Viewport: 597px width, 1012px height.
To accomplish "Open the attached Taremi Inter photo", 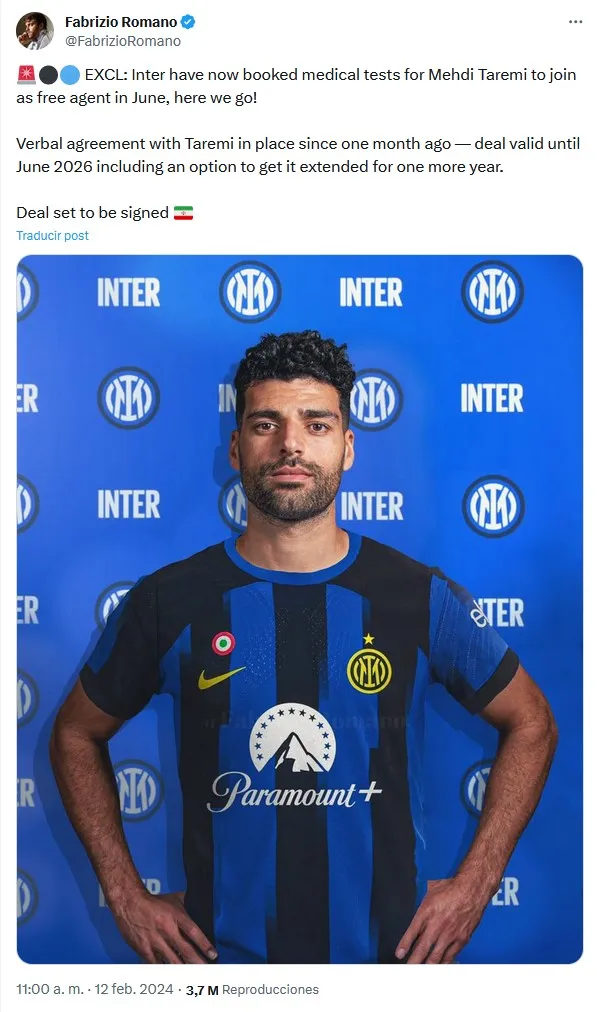I will tap(299, 609).
